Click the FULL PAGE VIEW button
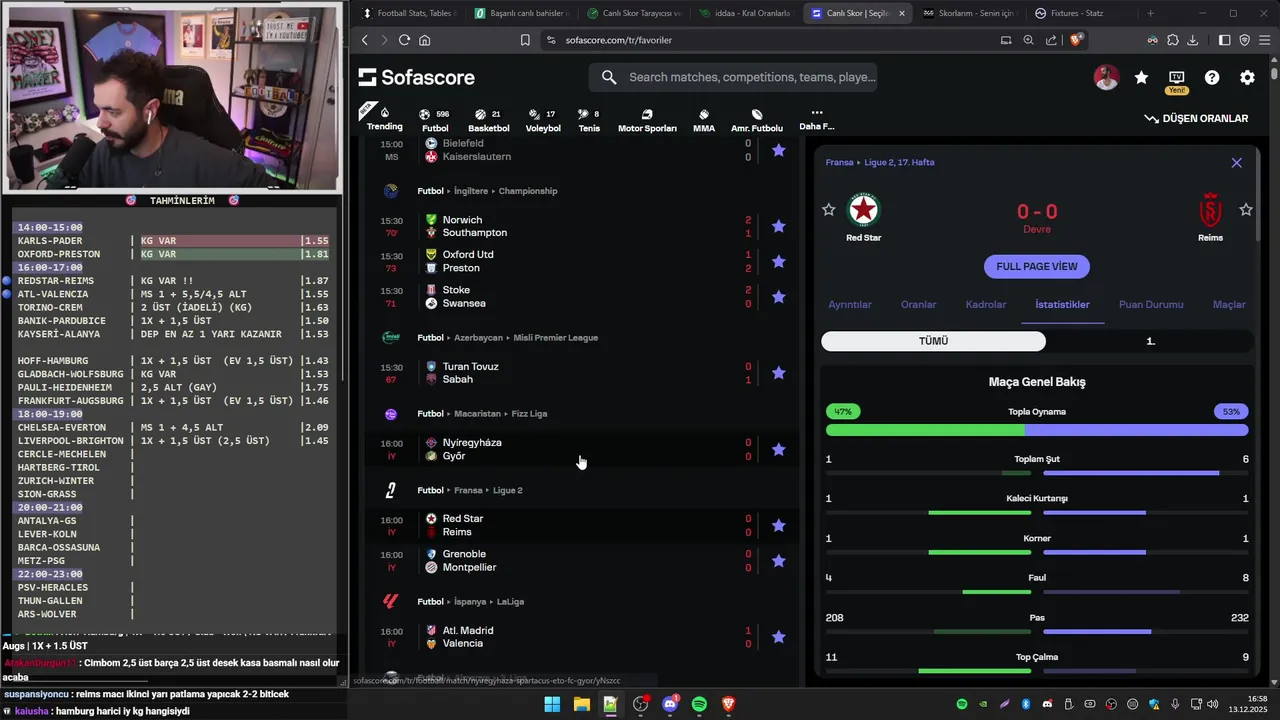The width and height of the screenshot is (1280, 720). pos(1037,266)
